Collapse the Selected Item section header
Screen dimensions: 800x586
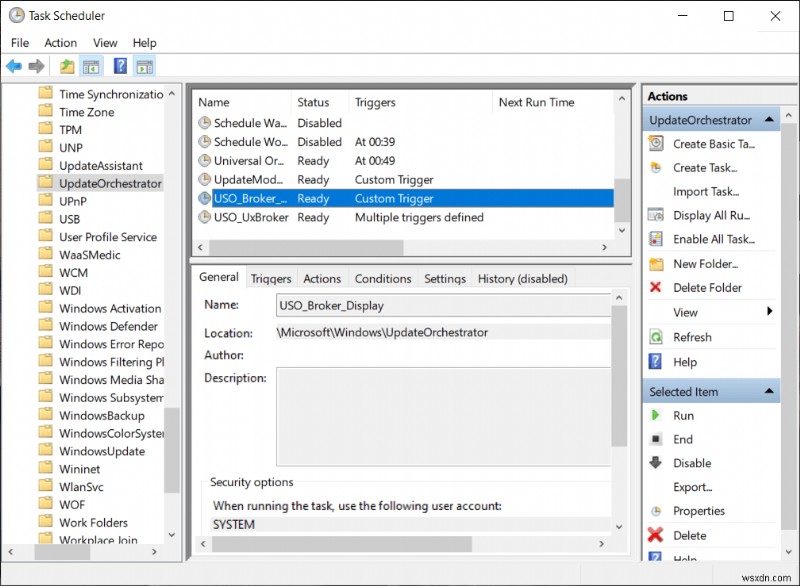click(770, 391)
